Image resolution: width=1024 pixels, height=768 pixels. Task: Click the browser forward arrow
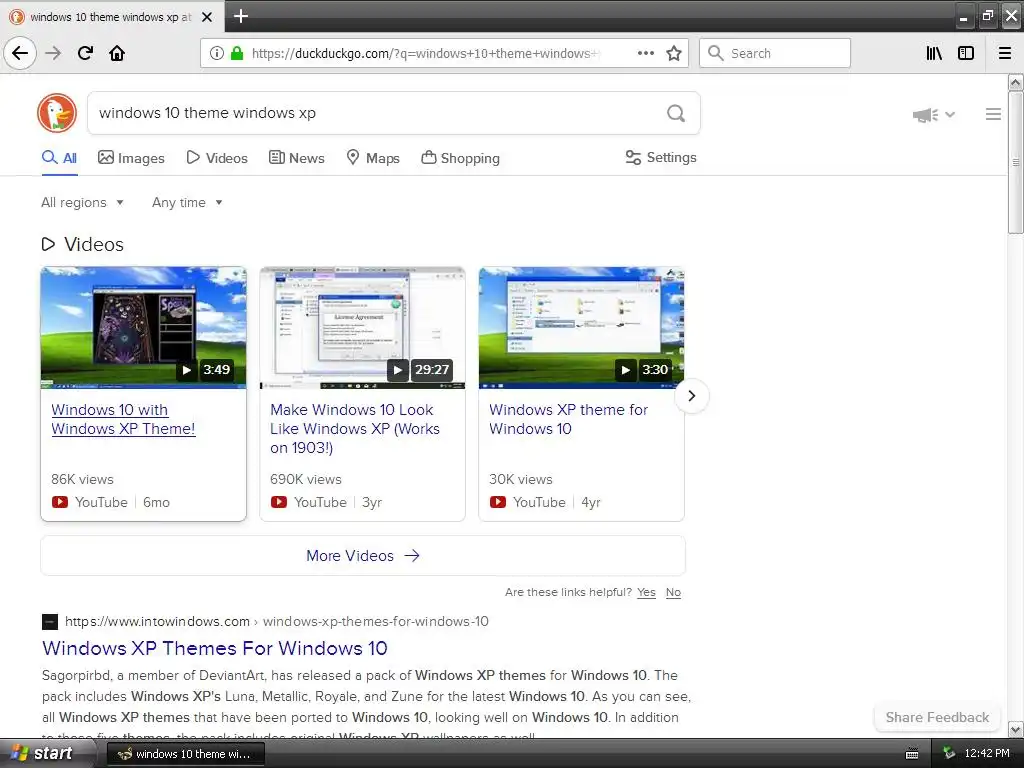click(53, 53)
